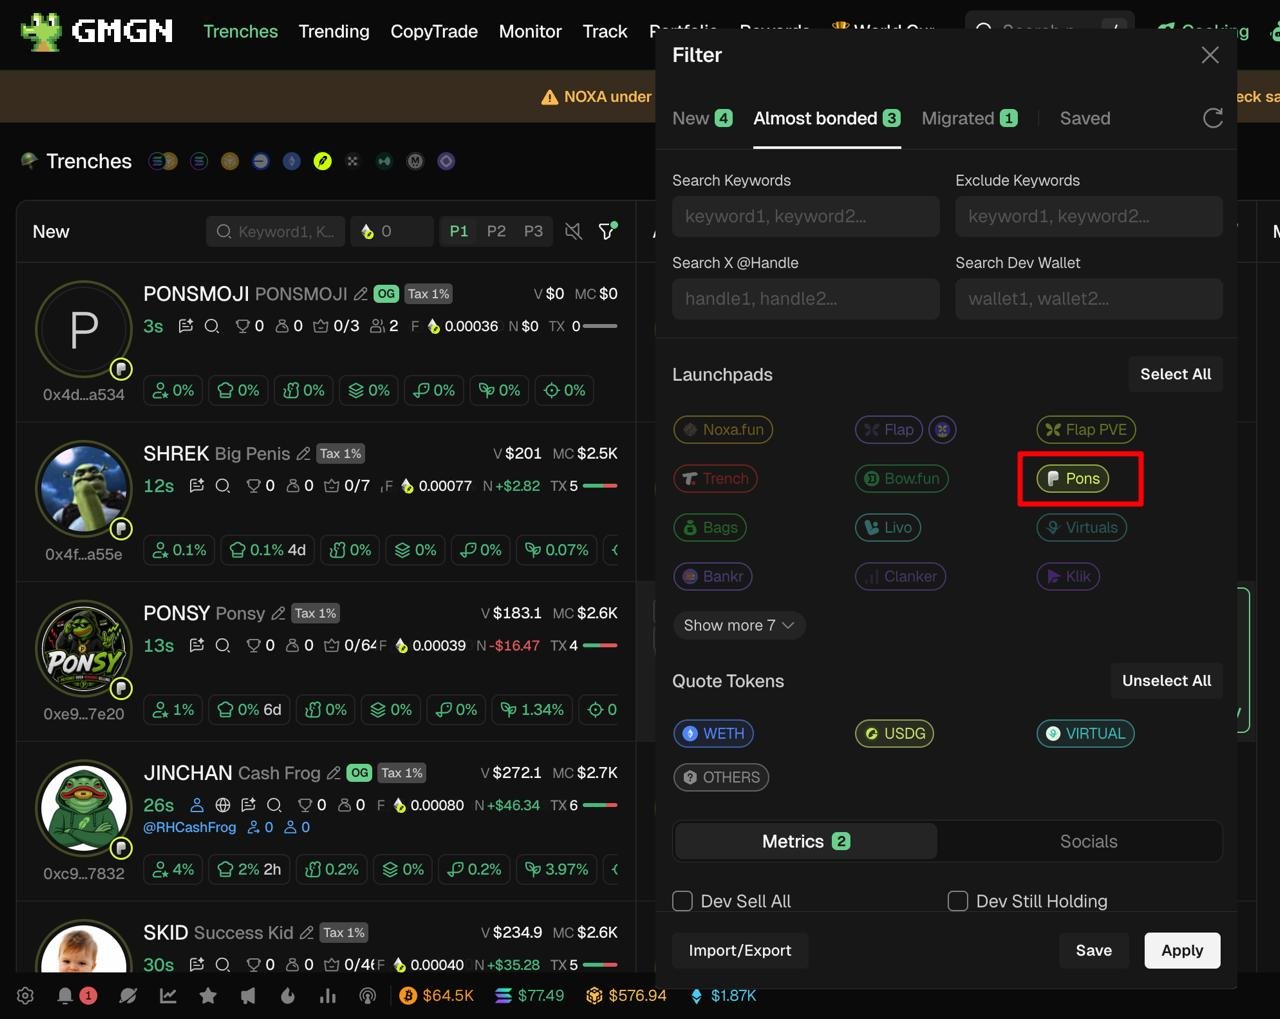The image size is (1280, 1019).
Task: Click the Import/Export button
Action: [x=740, y=951]
